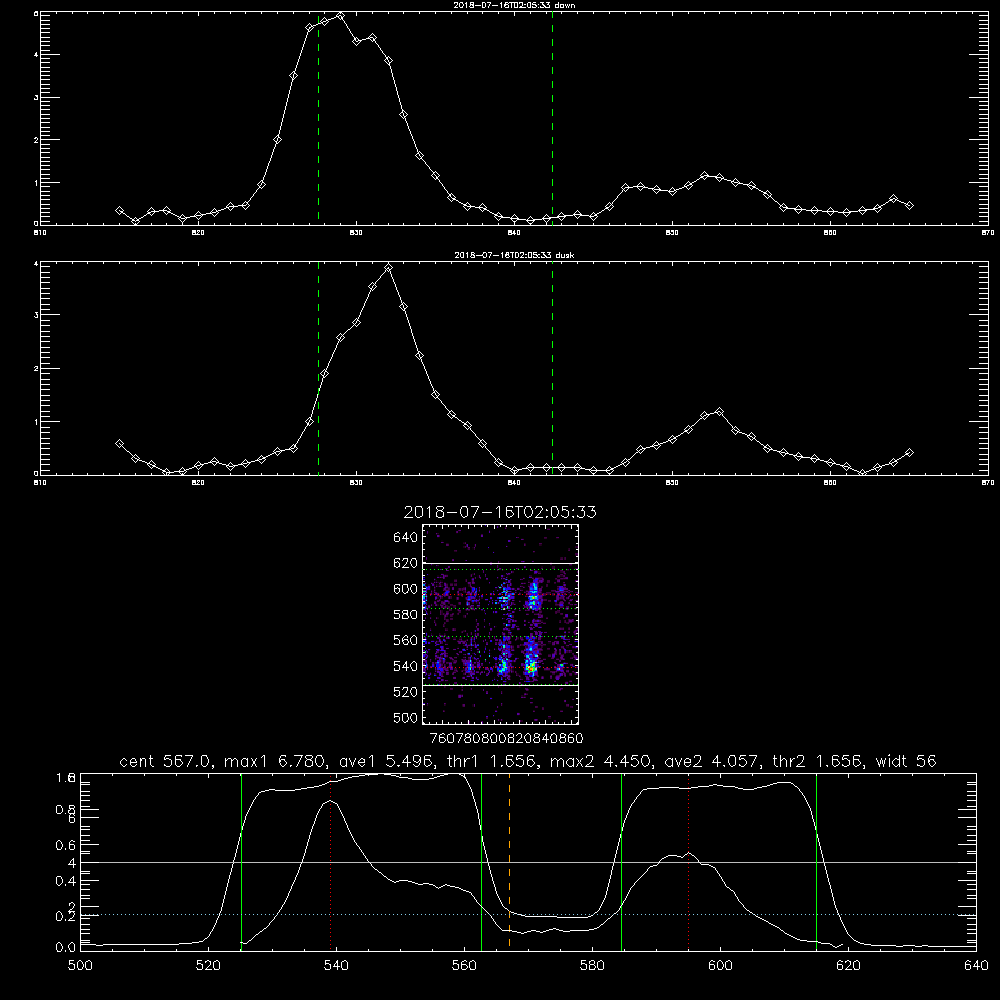Click the '520' label on spectral image y-axis
Image resolution: width=1000 pixels, height=1000 pixels.
tap(406, 691)
